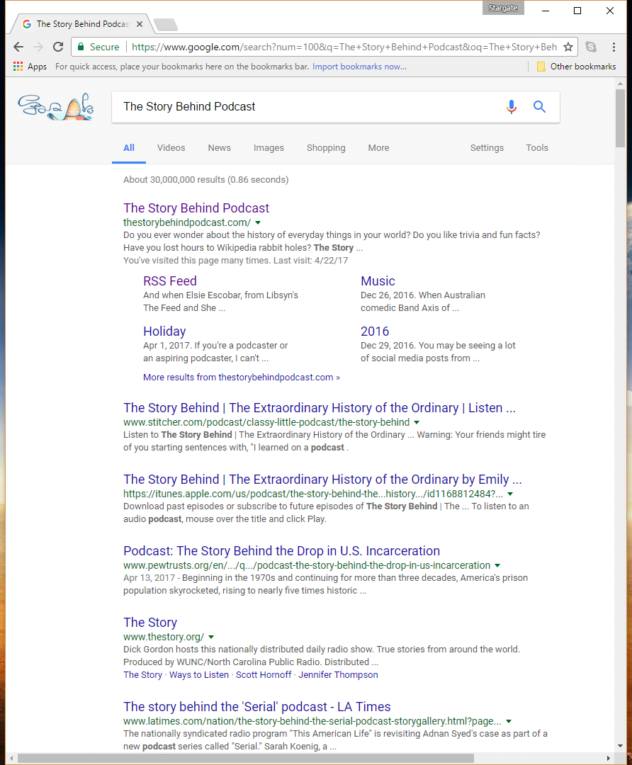Switch to the Videos search tab
The height and width of the screenshot is (765, 632).
pos(171,148)
